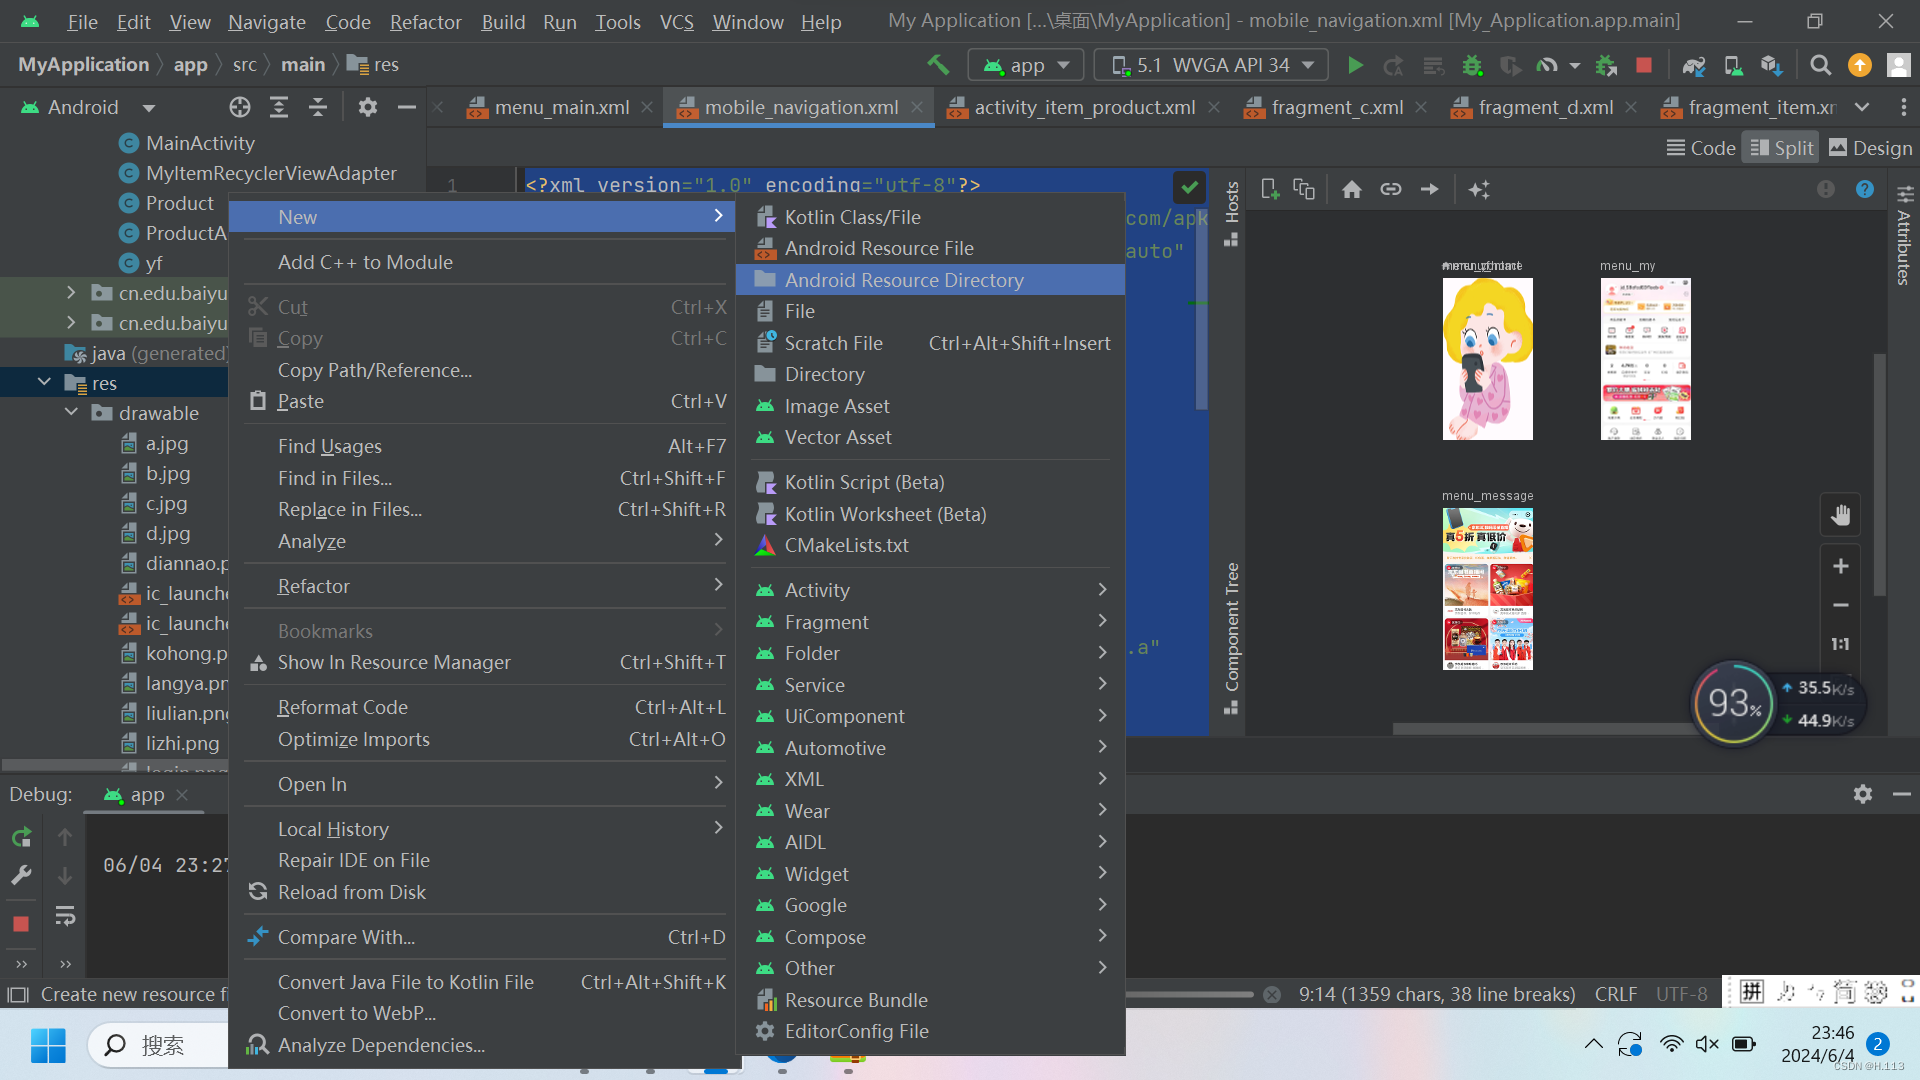Open the activity_item_product.xml tab

point(1084,107)
